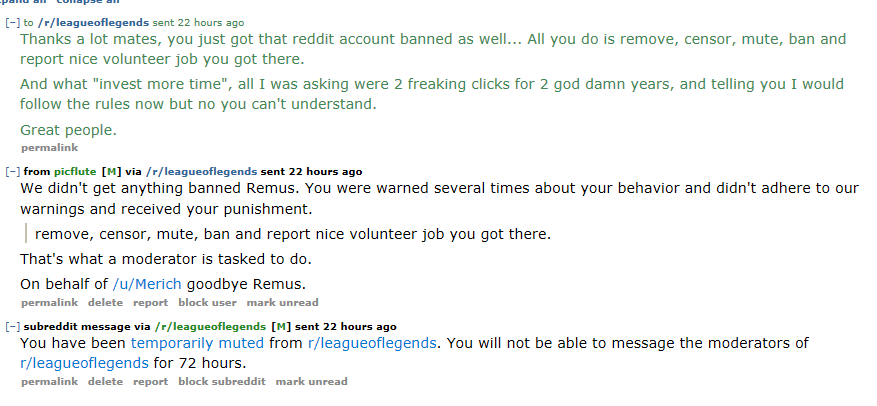The image size is (877, 406).
Task: Report picflute's message
Action: pyautogui.click(x=150, y=303)
